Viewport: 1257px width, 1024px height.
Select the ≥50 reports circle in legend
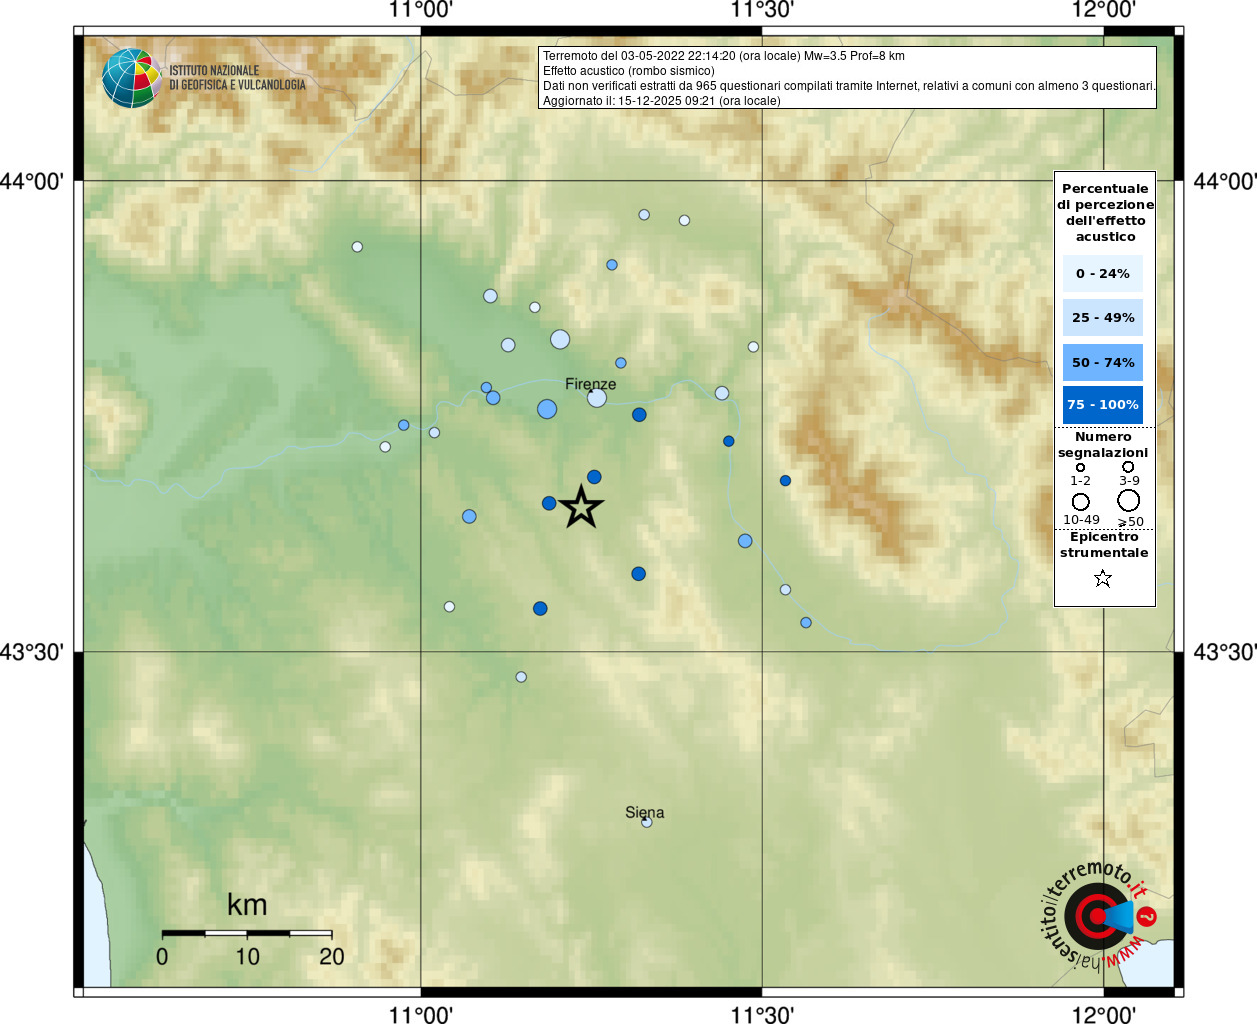coord(1129,500)
